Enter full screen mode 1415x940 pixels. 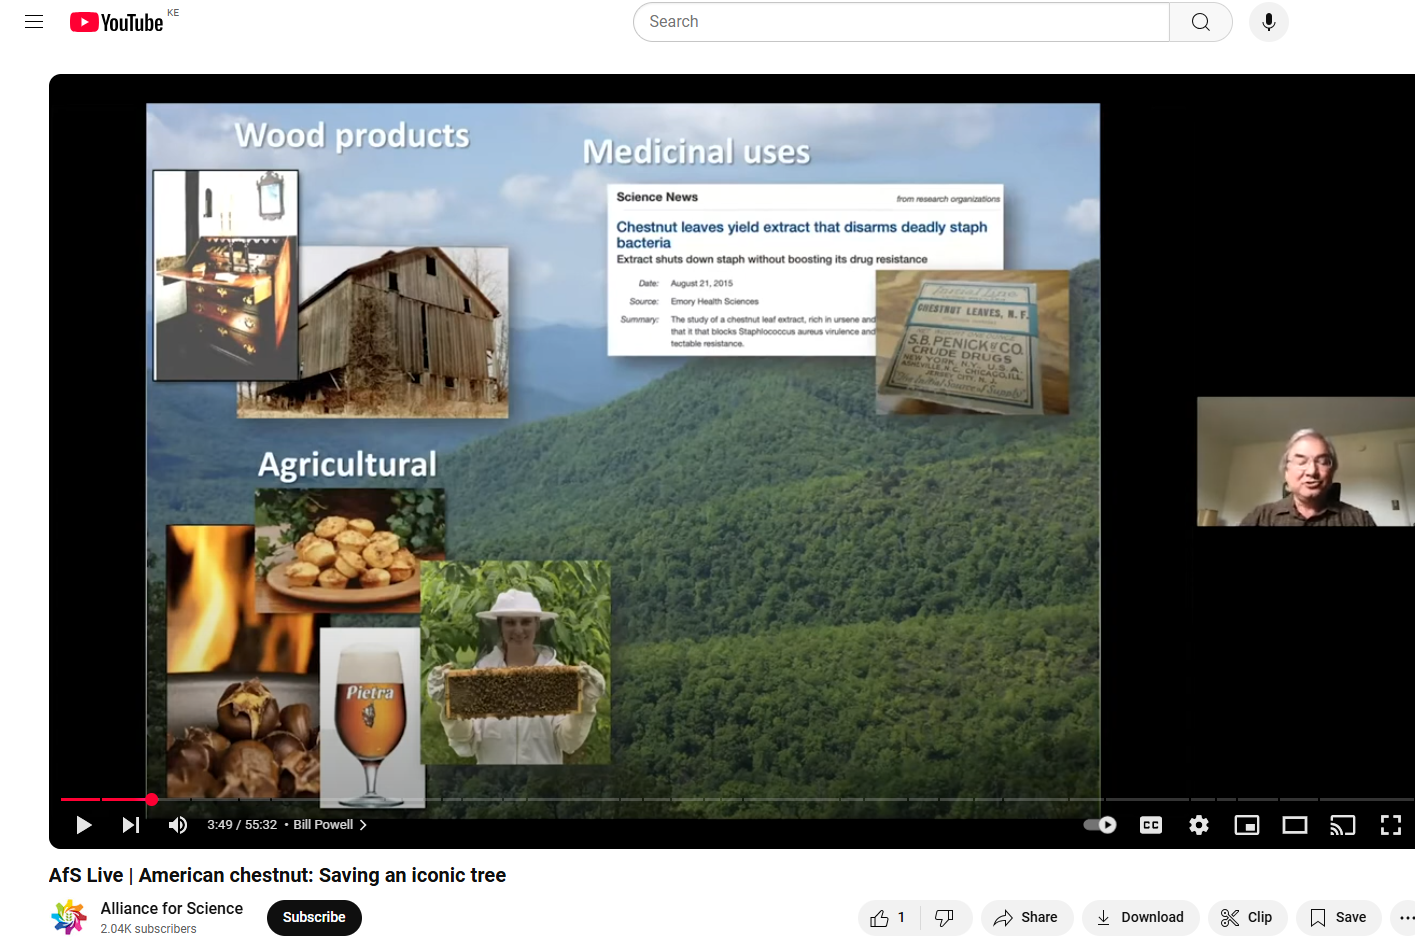pos(1391,825)
